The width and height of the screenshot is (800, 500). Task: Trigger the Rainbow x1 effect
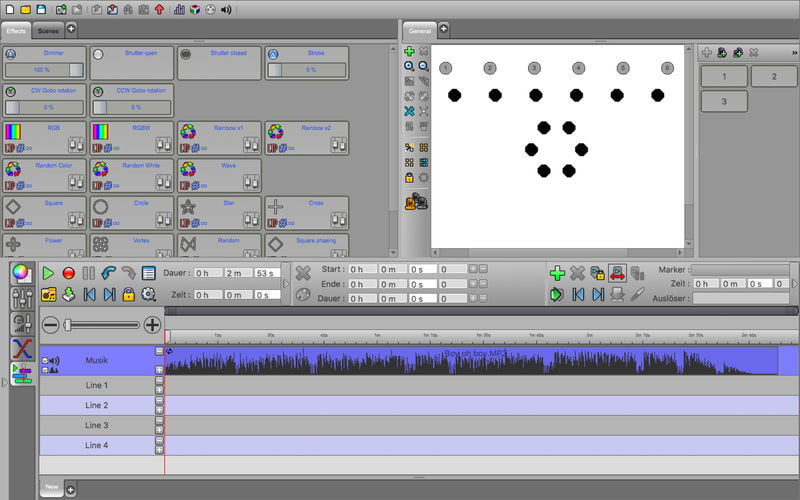pyautogui.click(x=219, y=138)
